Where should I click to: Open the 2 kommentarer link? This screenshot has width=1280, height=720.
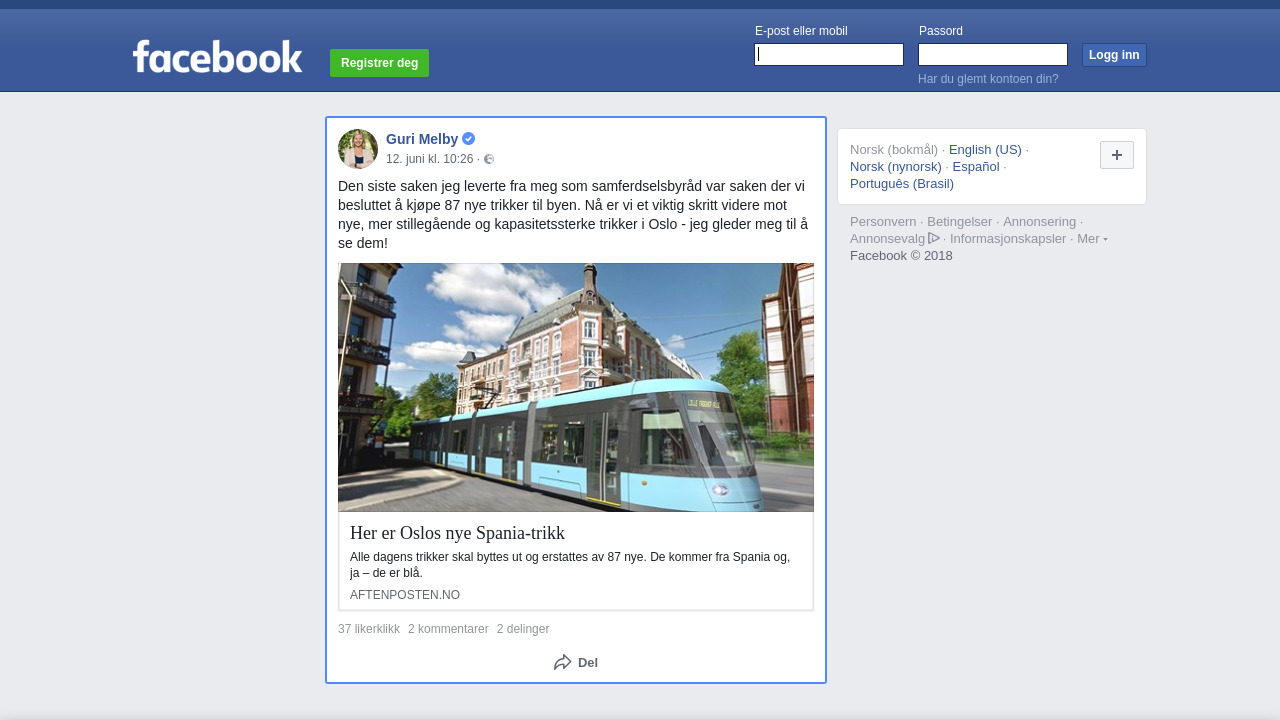[x=448, y=629]
